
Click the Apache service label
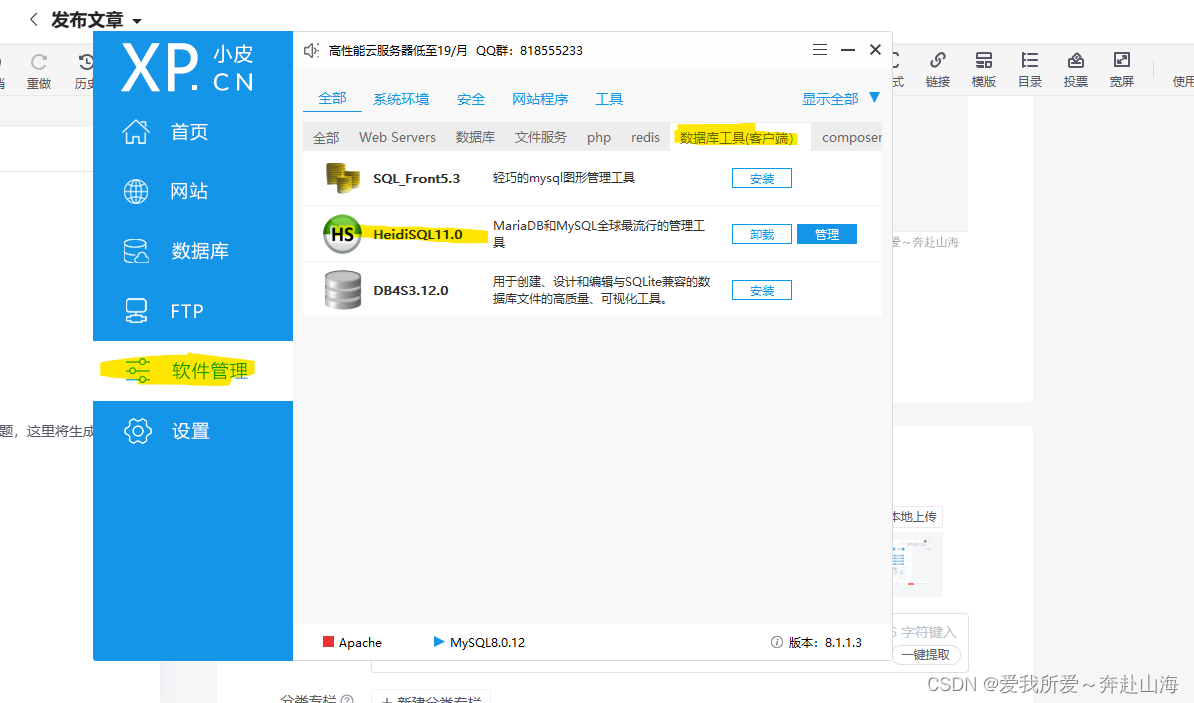click(360, 642)
